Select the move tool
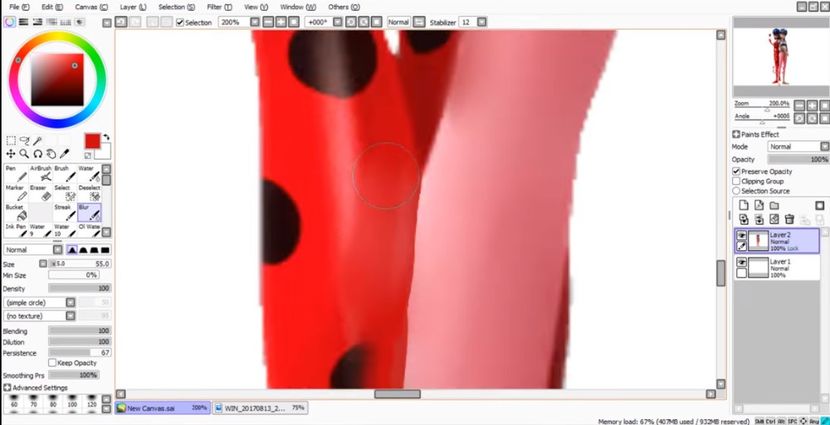The width and height of the screenshot is (830, 425). tap(11, 154)
